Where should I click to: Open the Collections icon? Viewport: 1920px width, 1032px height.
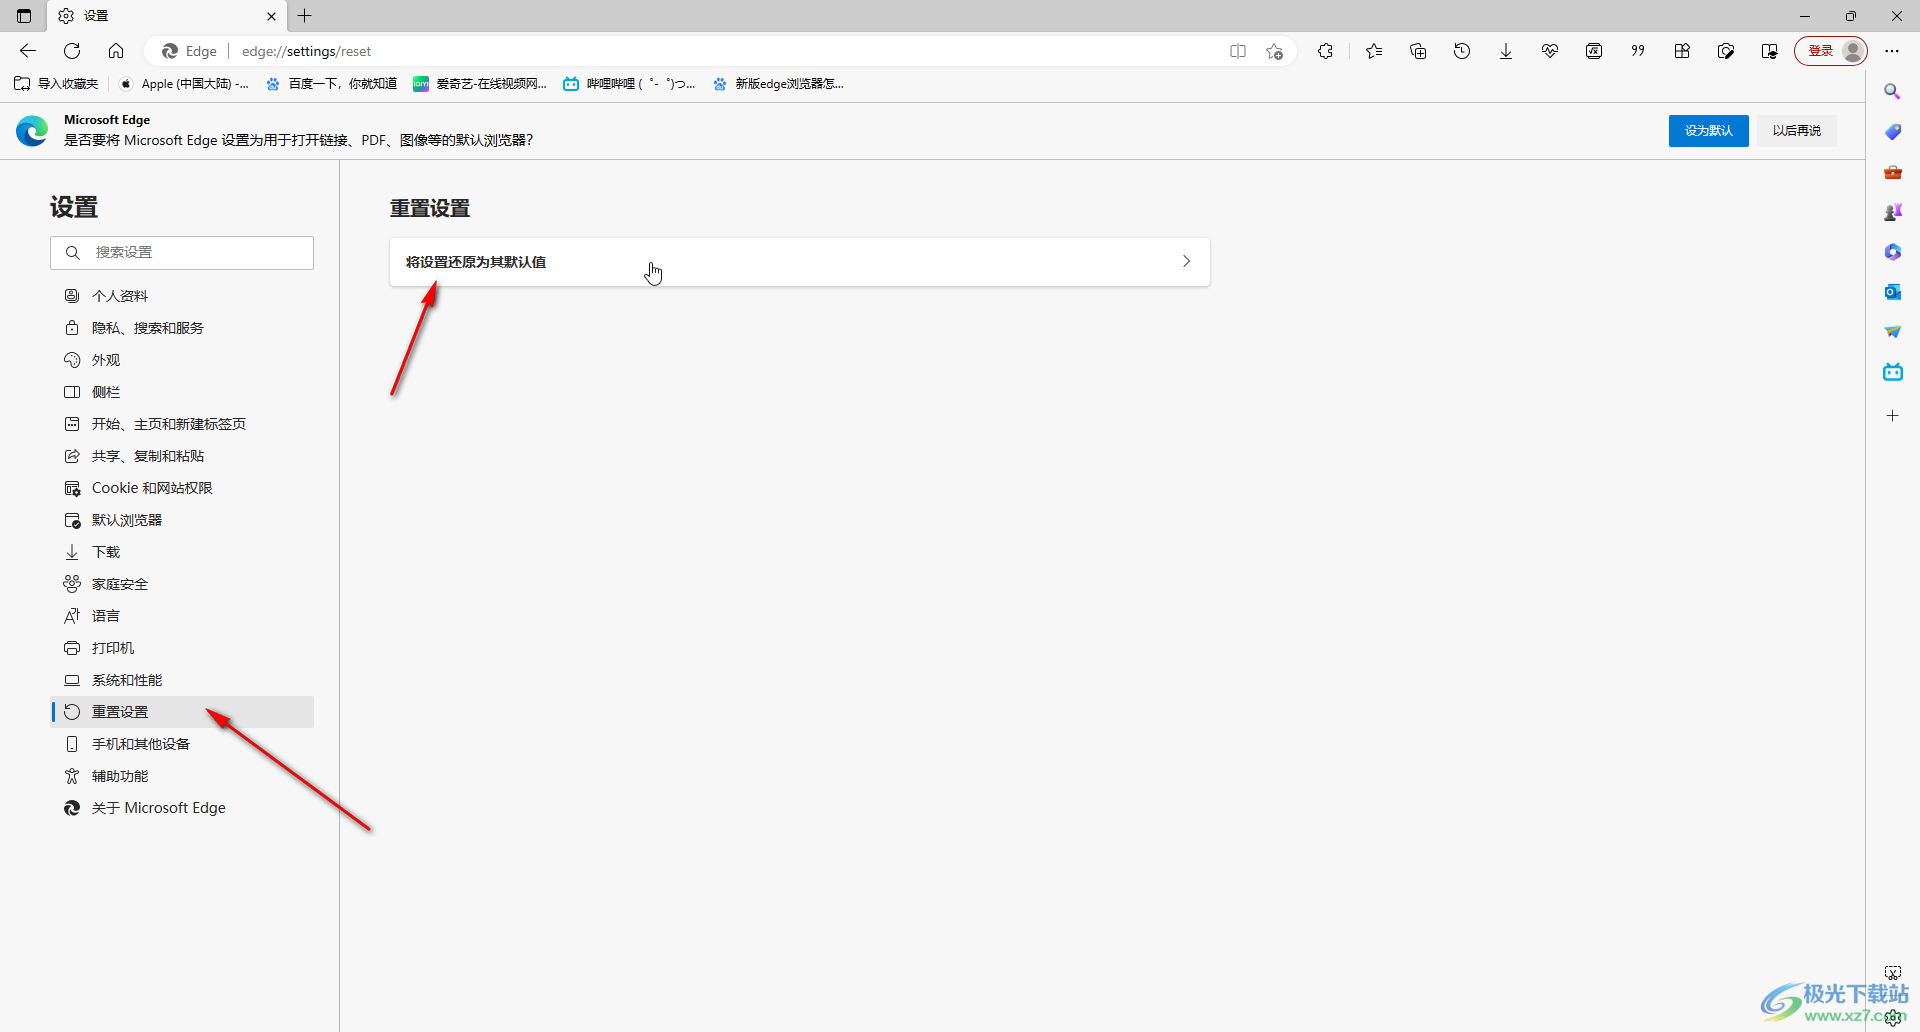pyautogui.click(x=1418, y=51)
